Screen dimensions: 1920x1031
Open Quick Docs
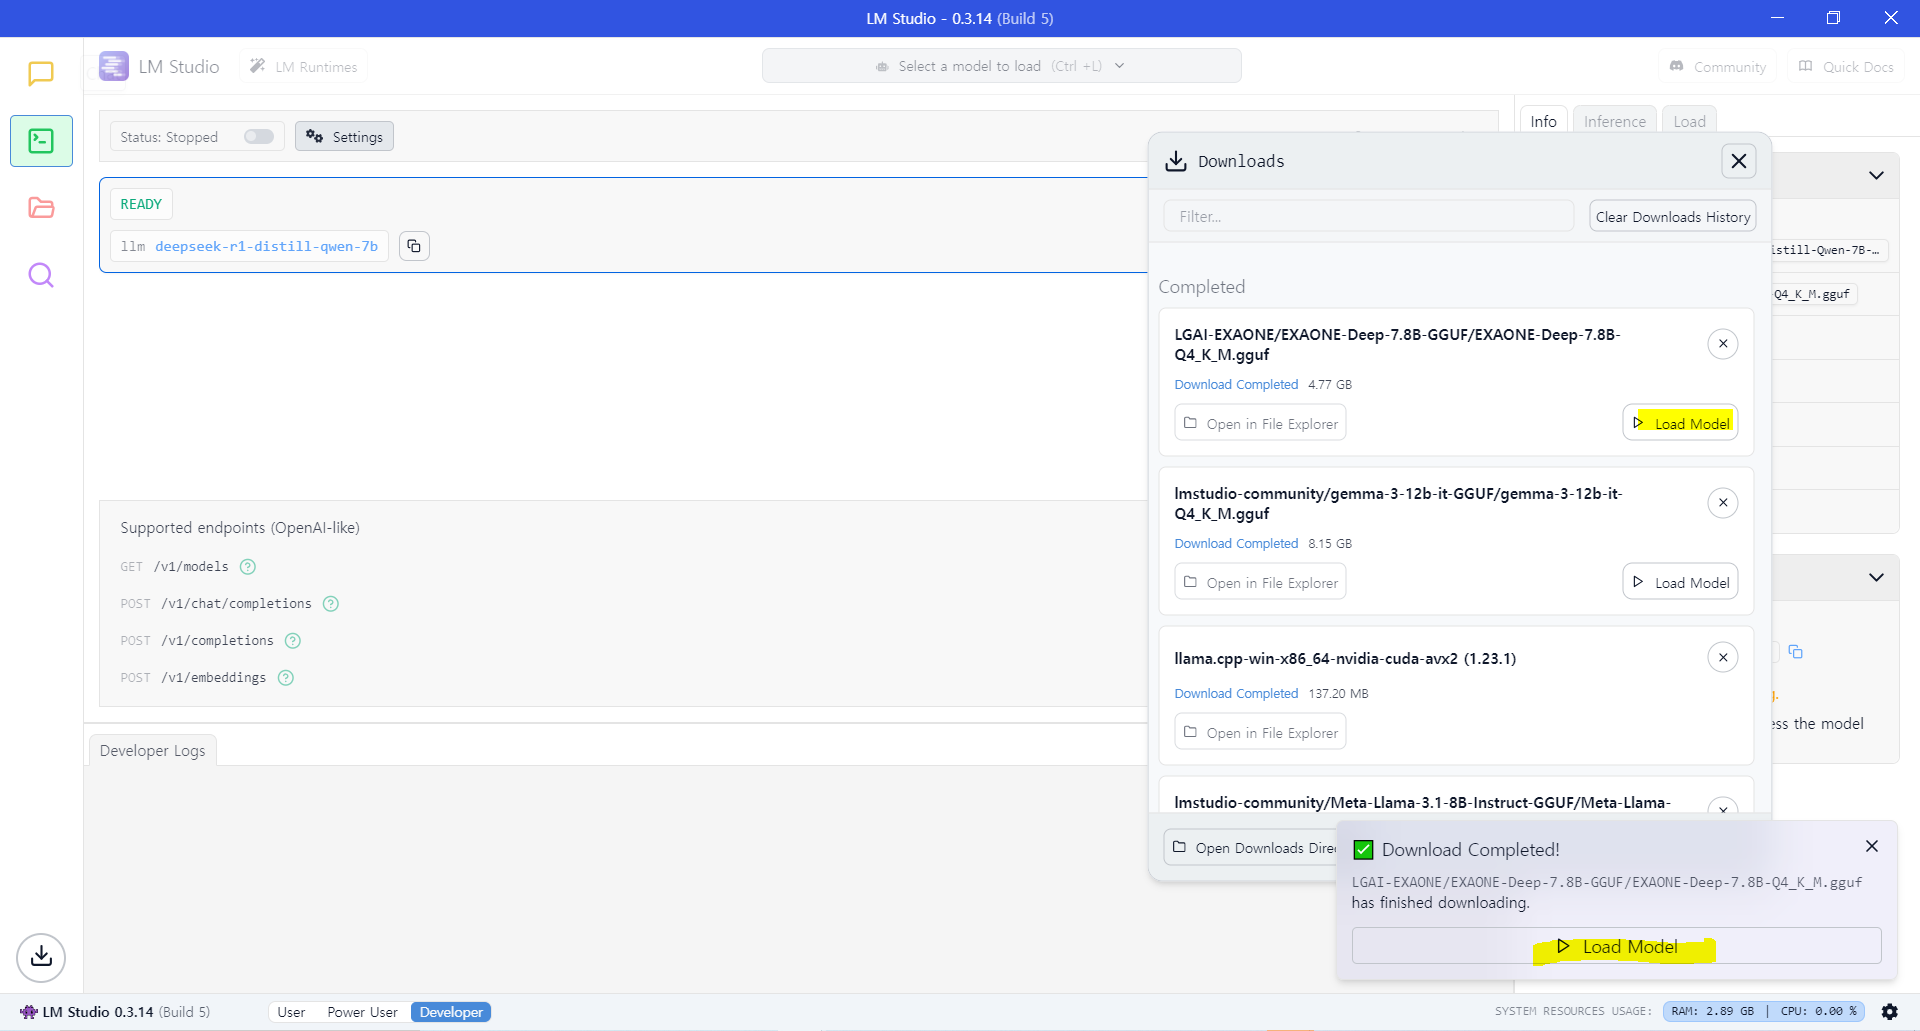click(1846, 67)
